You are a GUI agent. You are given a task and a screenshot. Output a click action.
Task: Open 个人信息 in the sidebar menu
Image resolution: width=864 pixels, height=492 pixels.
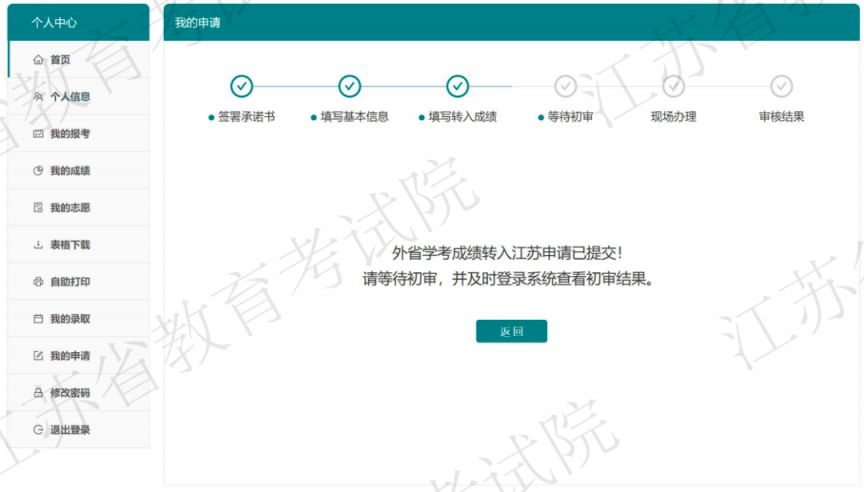[x=78, y=96]
